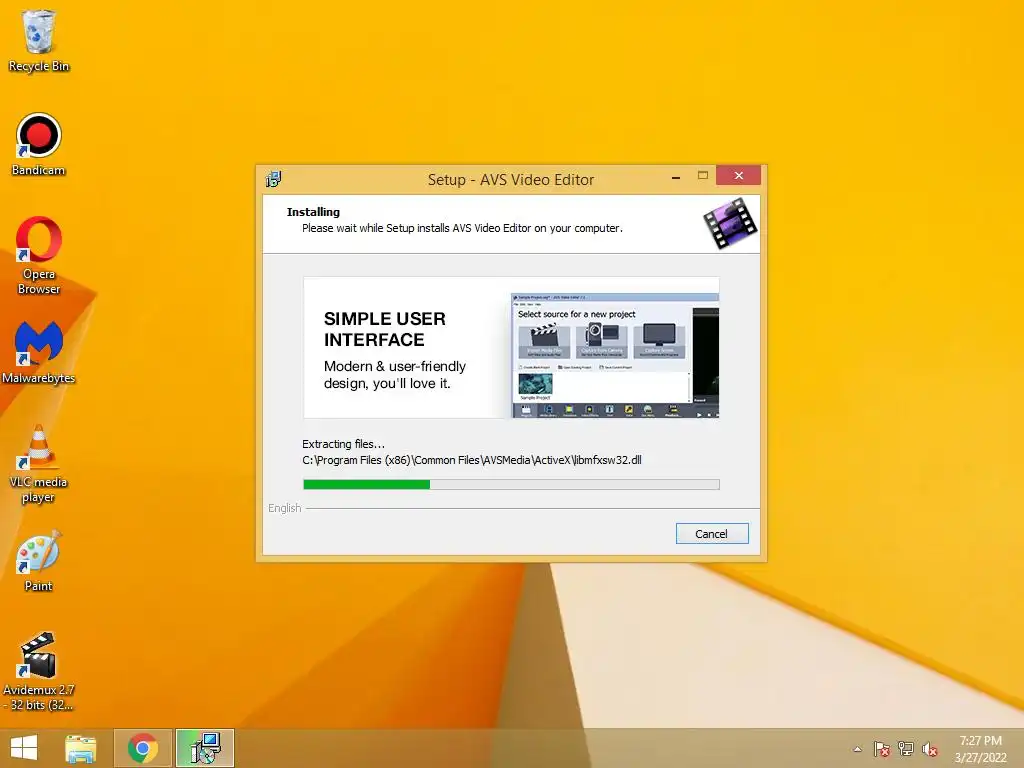Open File Explorer from the taskbar
Image resolution: width=1024 pixels, height=768 pixels.
(x=81, y=748)
